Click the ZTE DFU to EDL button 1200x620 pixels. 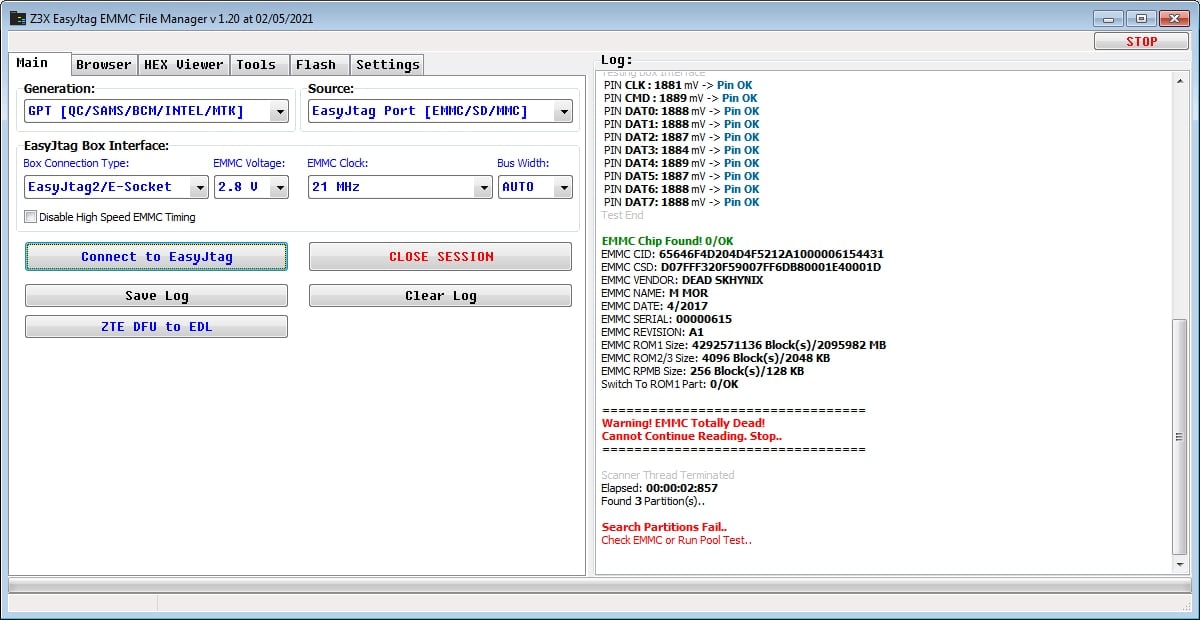156,327
